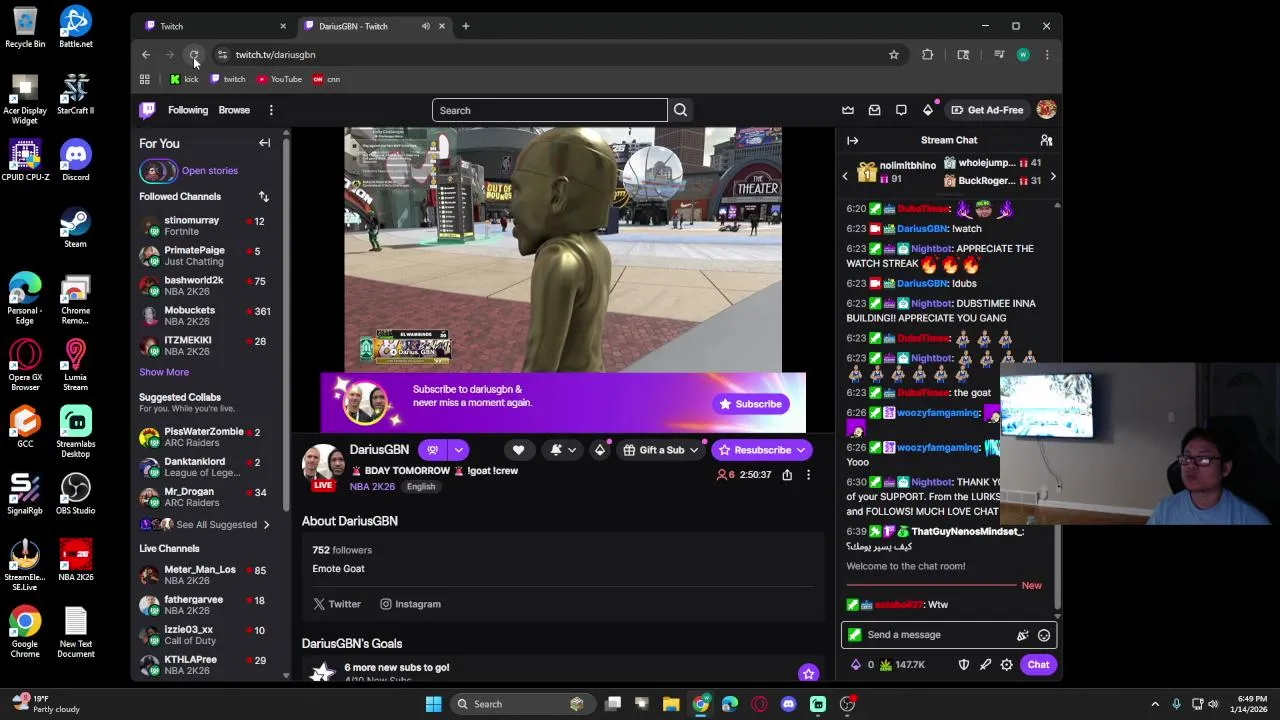Open the YouTube bookmark

tap(279, 79)
